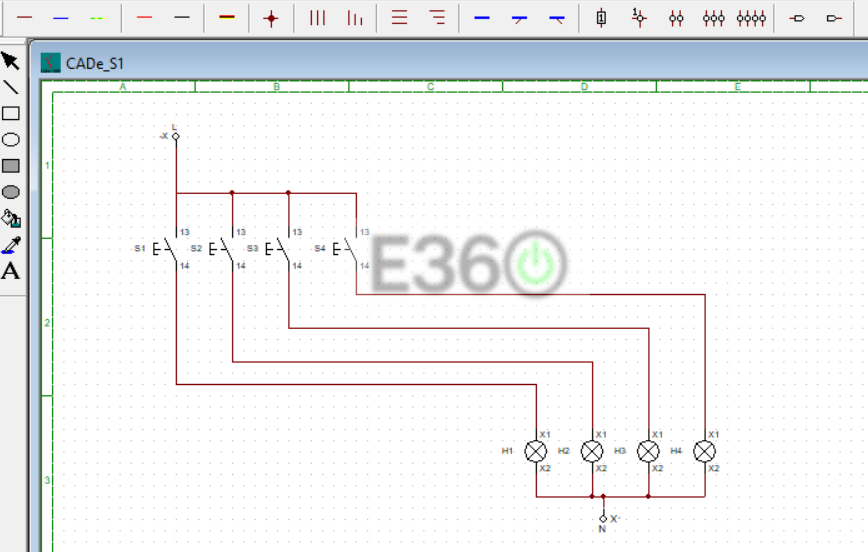Choose the filled rectangle drawing tool
Image resolution: width=868 pixels, height=552 pixels.
pyautogui.click(x=11, y=166)
